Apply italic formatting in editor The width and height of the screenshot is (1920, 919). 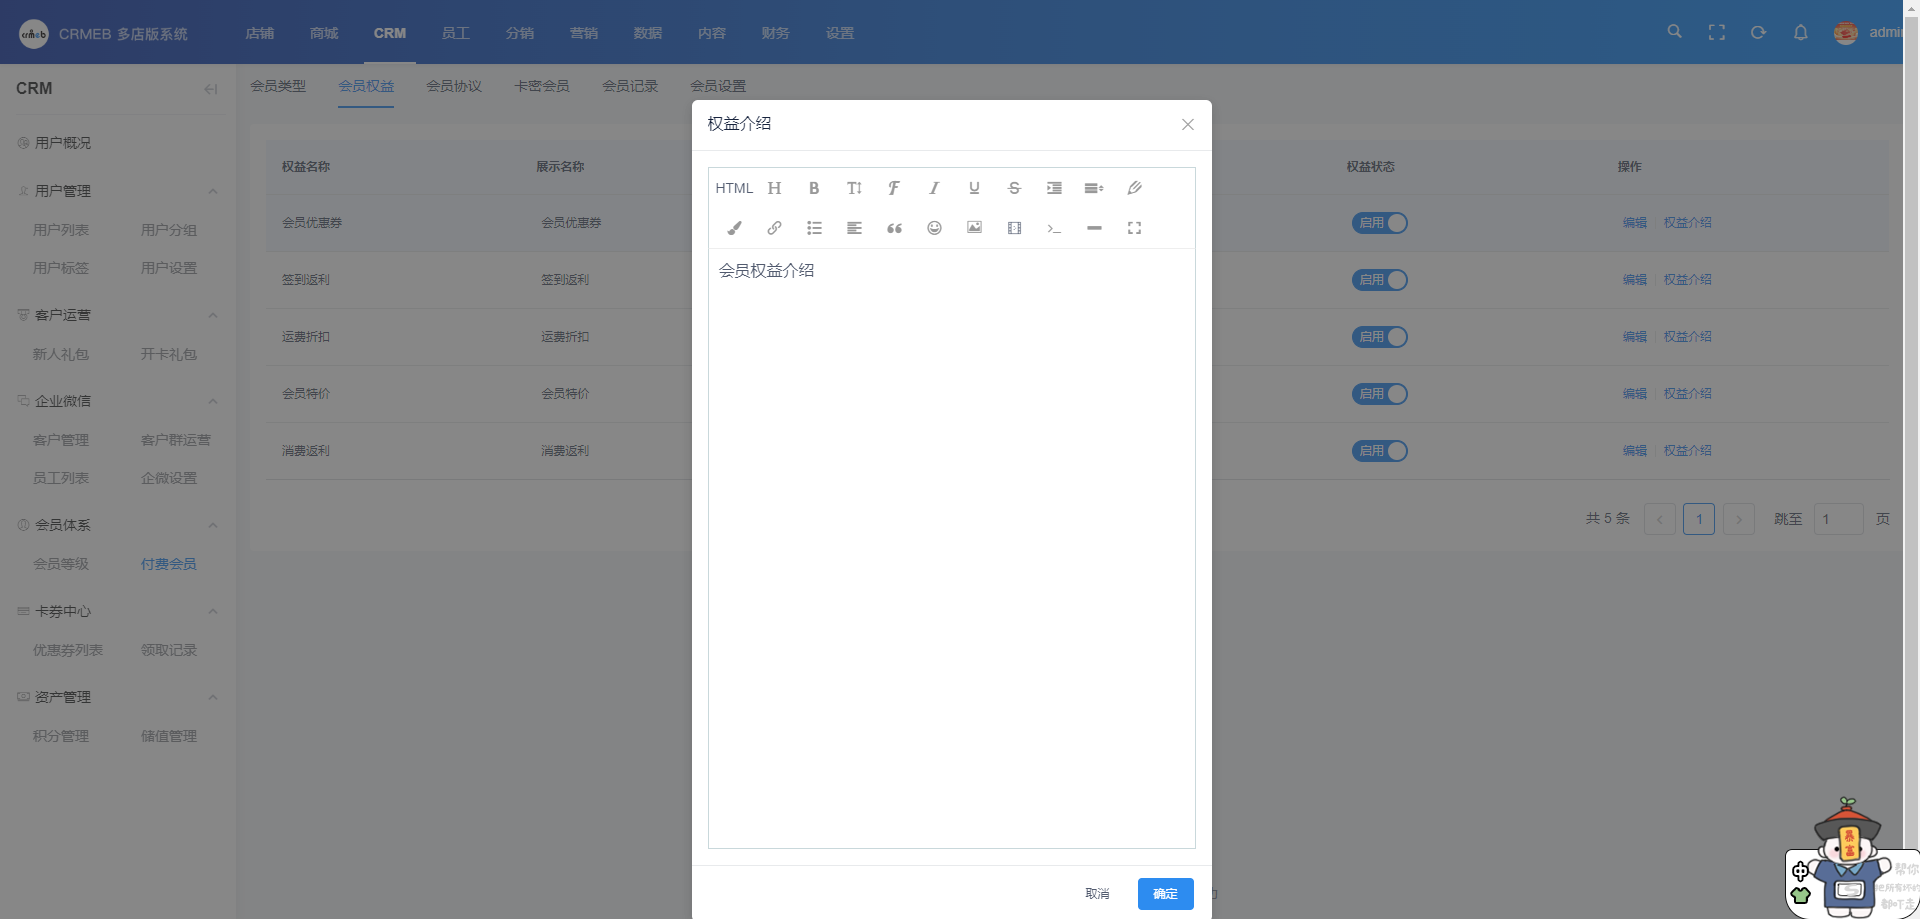[934, 188]
